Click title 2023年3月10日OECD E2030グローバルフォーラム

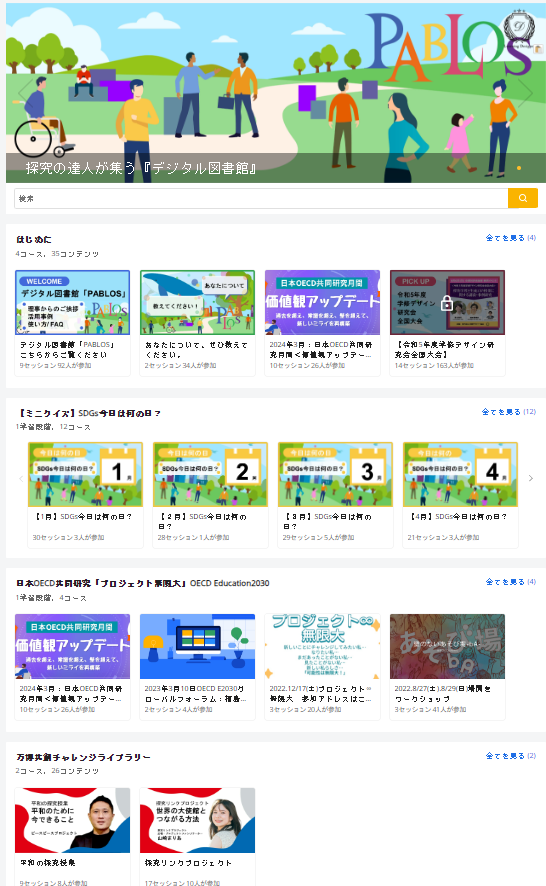(x=196, y=694)
